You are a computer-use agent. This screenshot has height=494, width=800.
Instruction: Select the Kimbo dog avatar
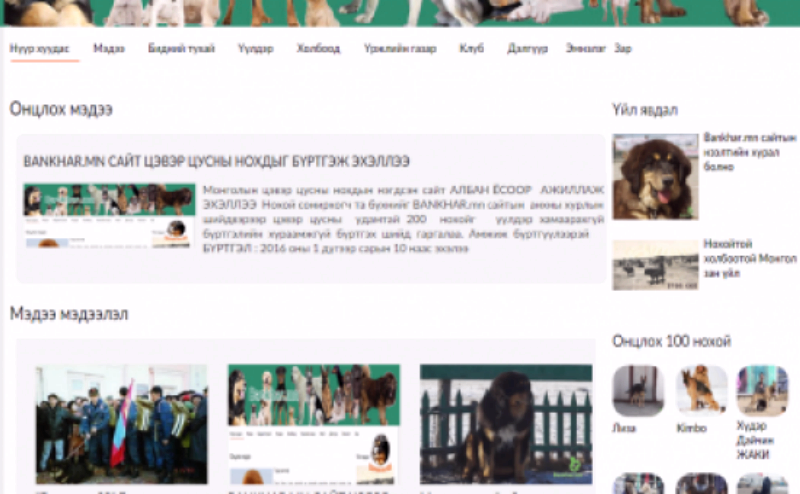702,391
